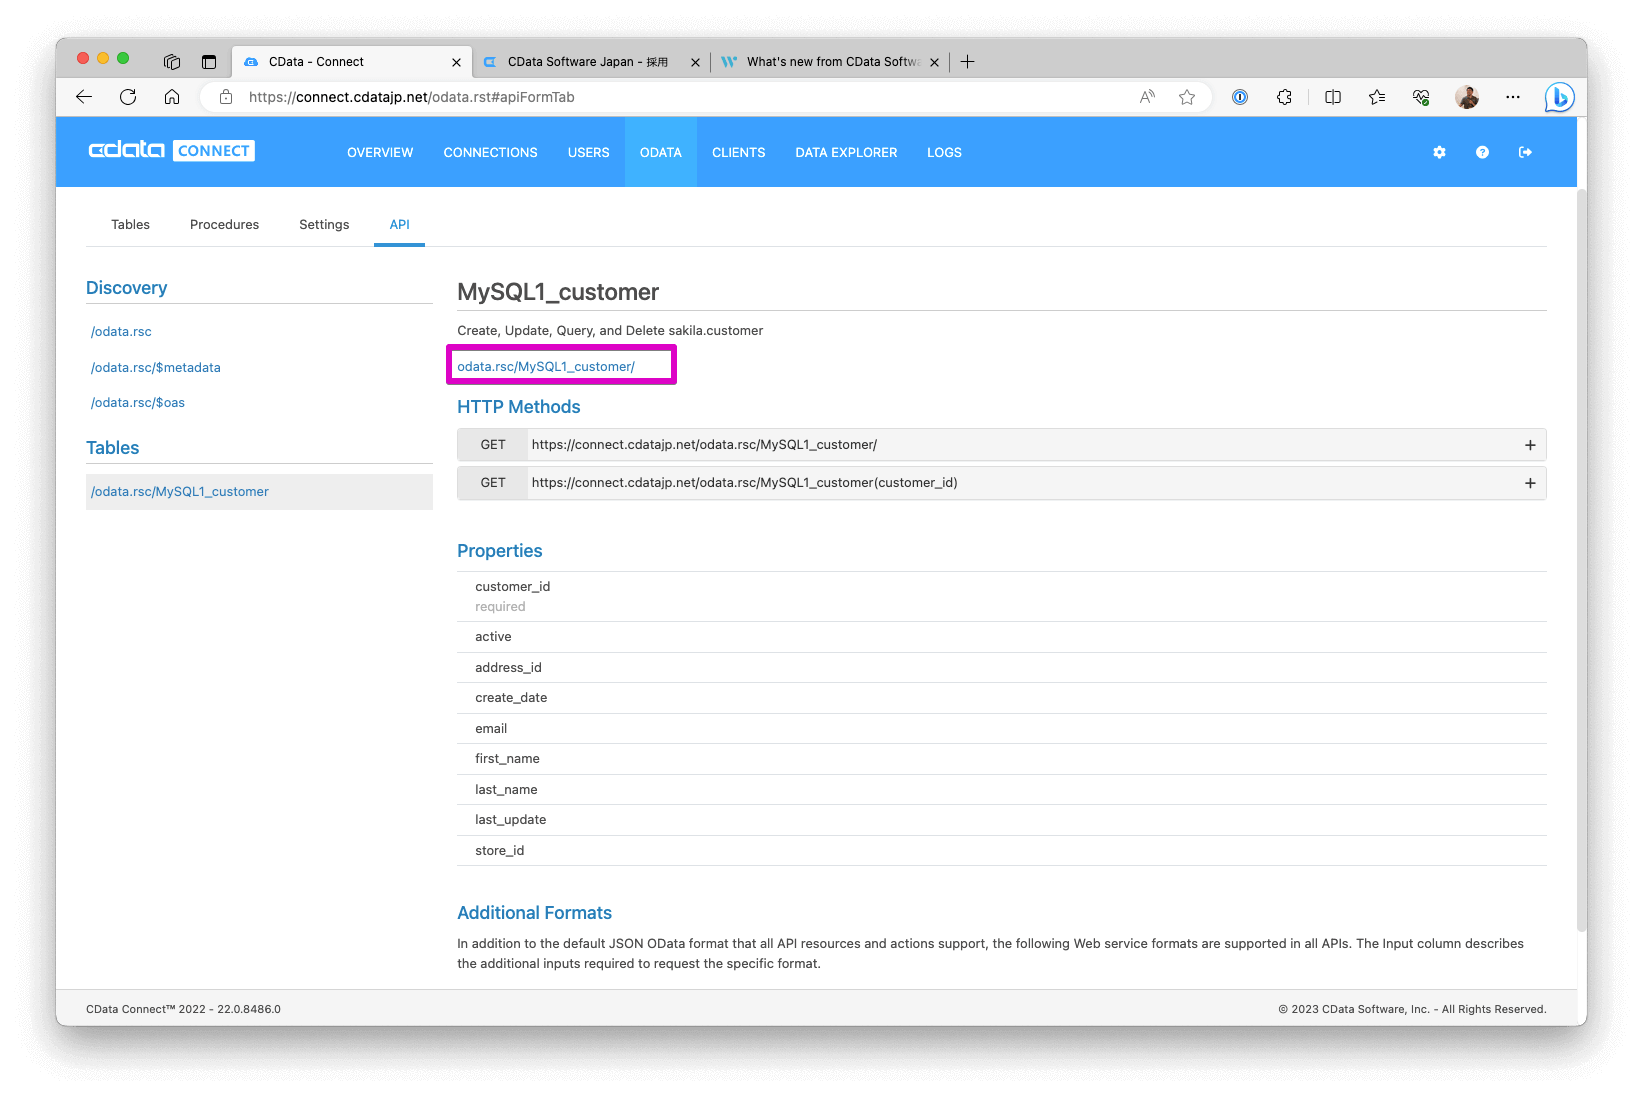Open the /odata.rsc/$oas link
Screen dimensions: 1643x1100
coord(138,403)
